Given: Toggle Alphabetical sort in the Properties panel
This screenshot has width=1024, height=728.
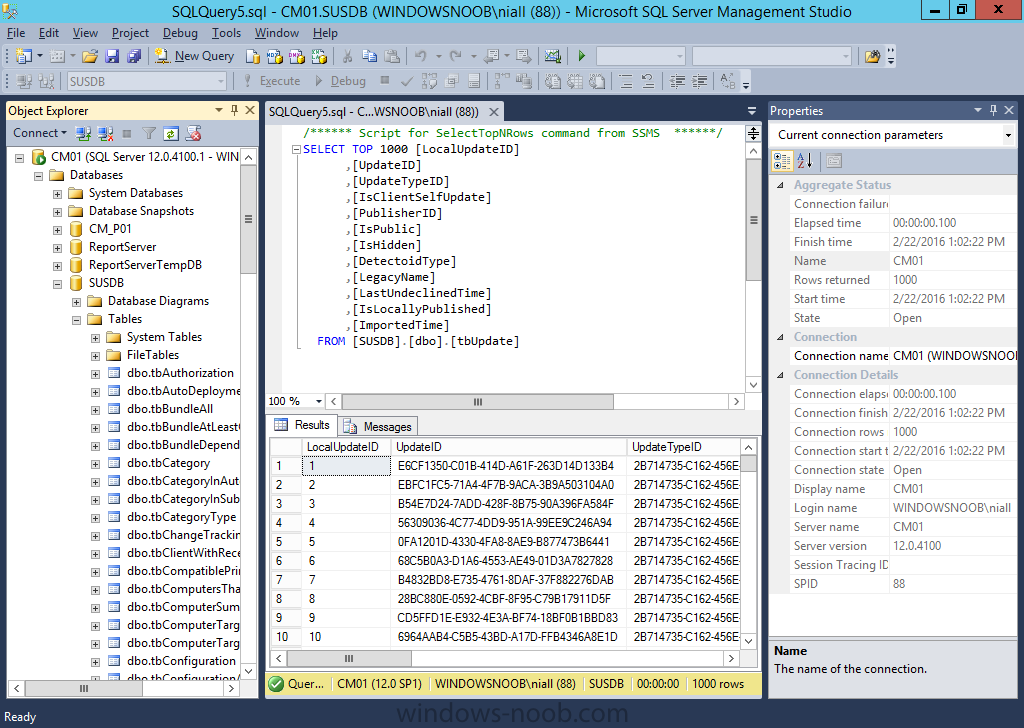Looking at the screenshot, I should coord(805,161).
